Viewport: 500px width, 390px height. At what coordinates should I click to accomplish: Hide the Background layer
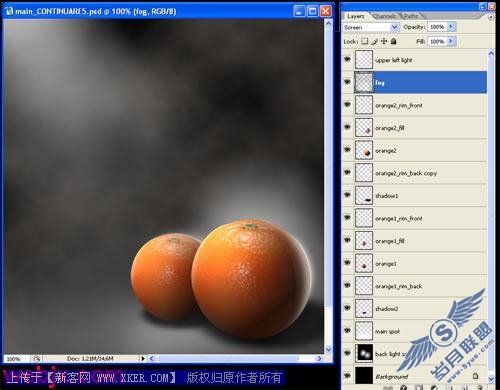click(x=347, y=376)
